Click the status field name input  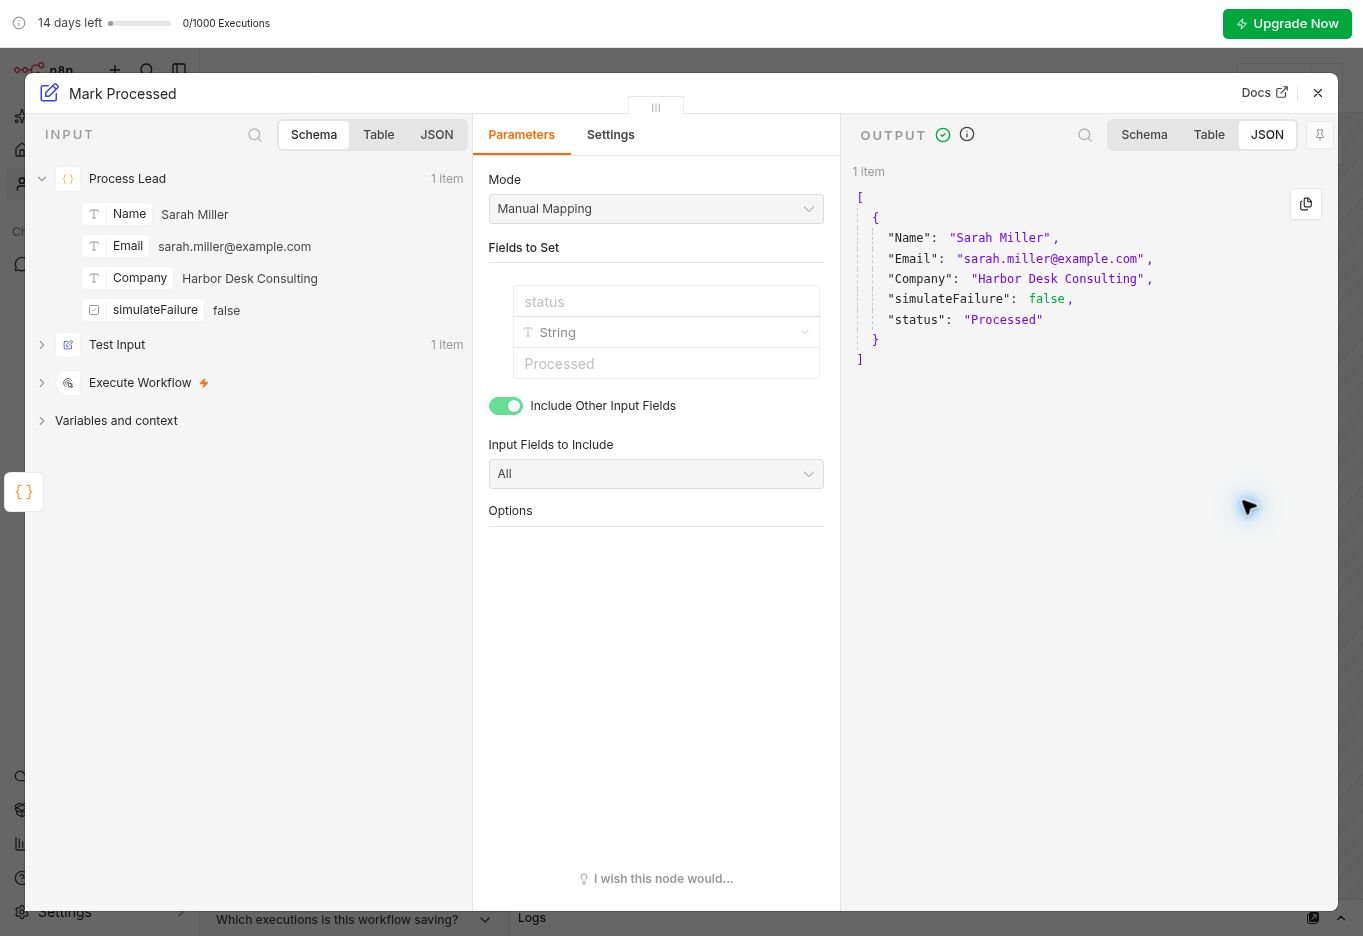click(666, 302)
